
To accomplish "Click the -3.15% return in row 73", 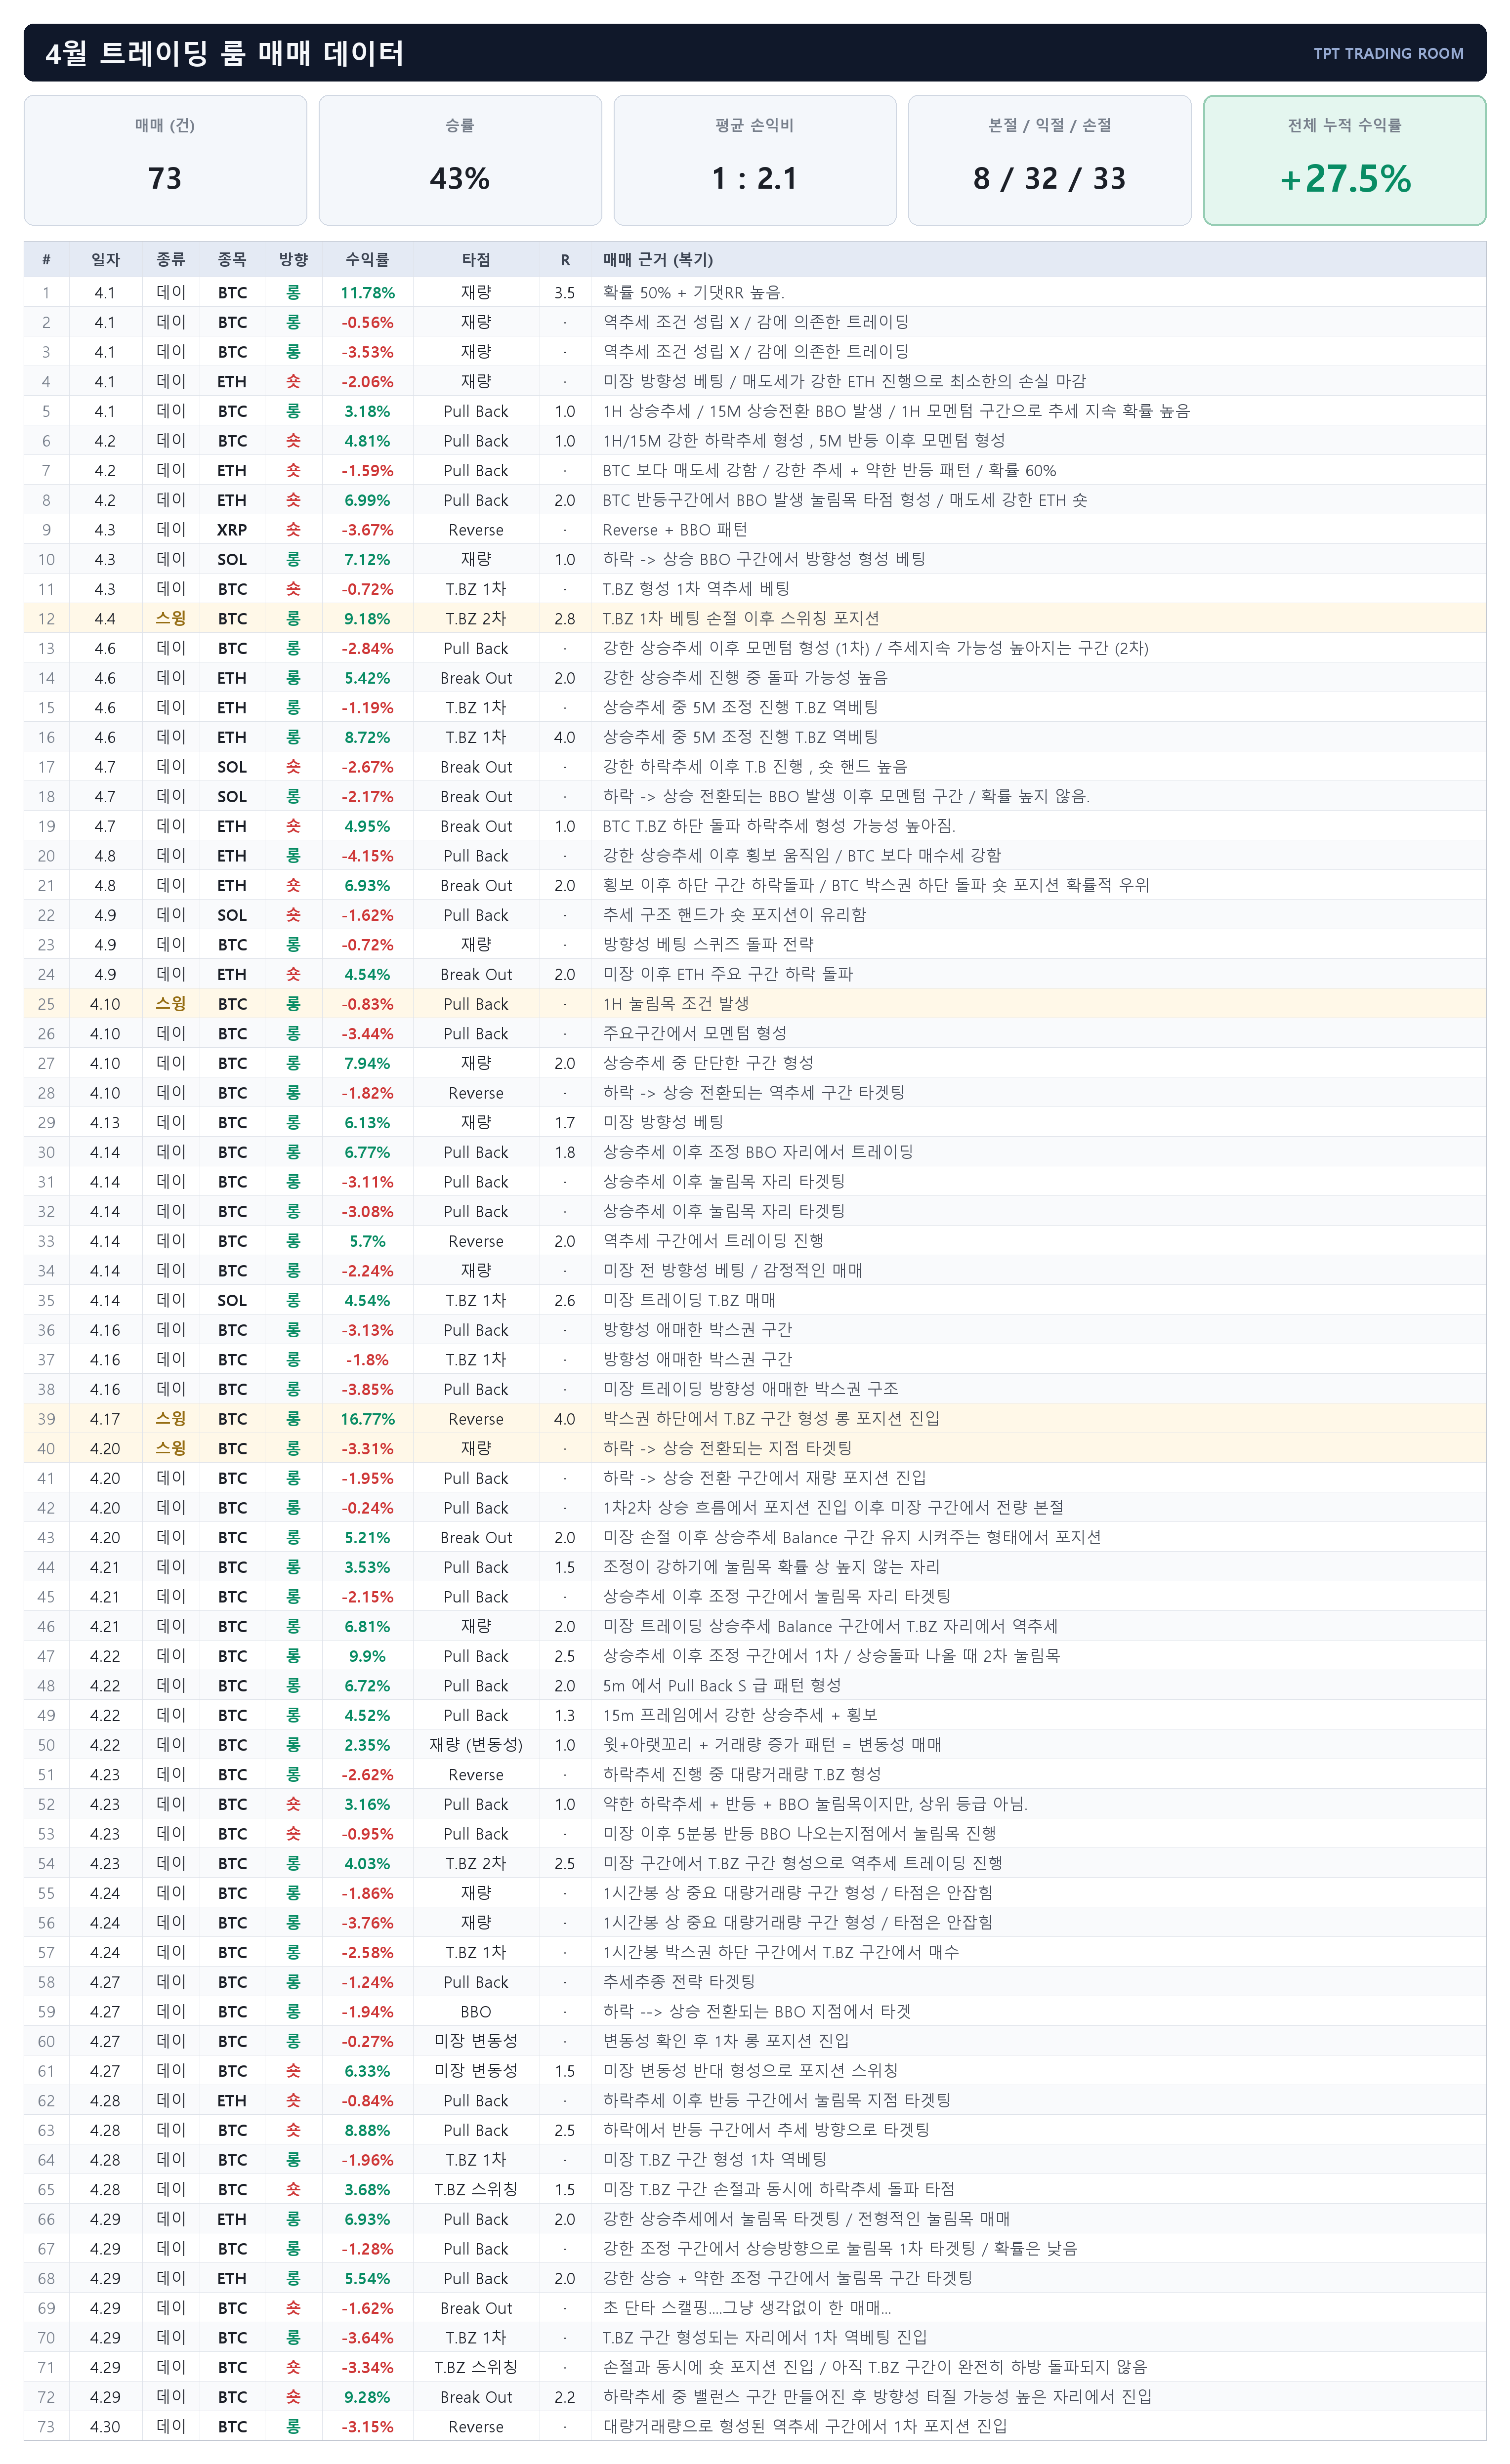I will (x=367, y=2428).
